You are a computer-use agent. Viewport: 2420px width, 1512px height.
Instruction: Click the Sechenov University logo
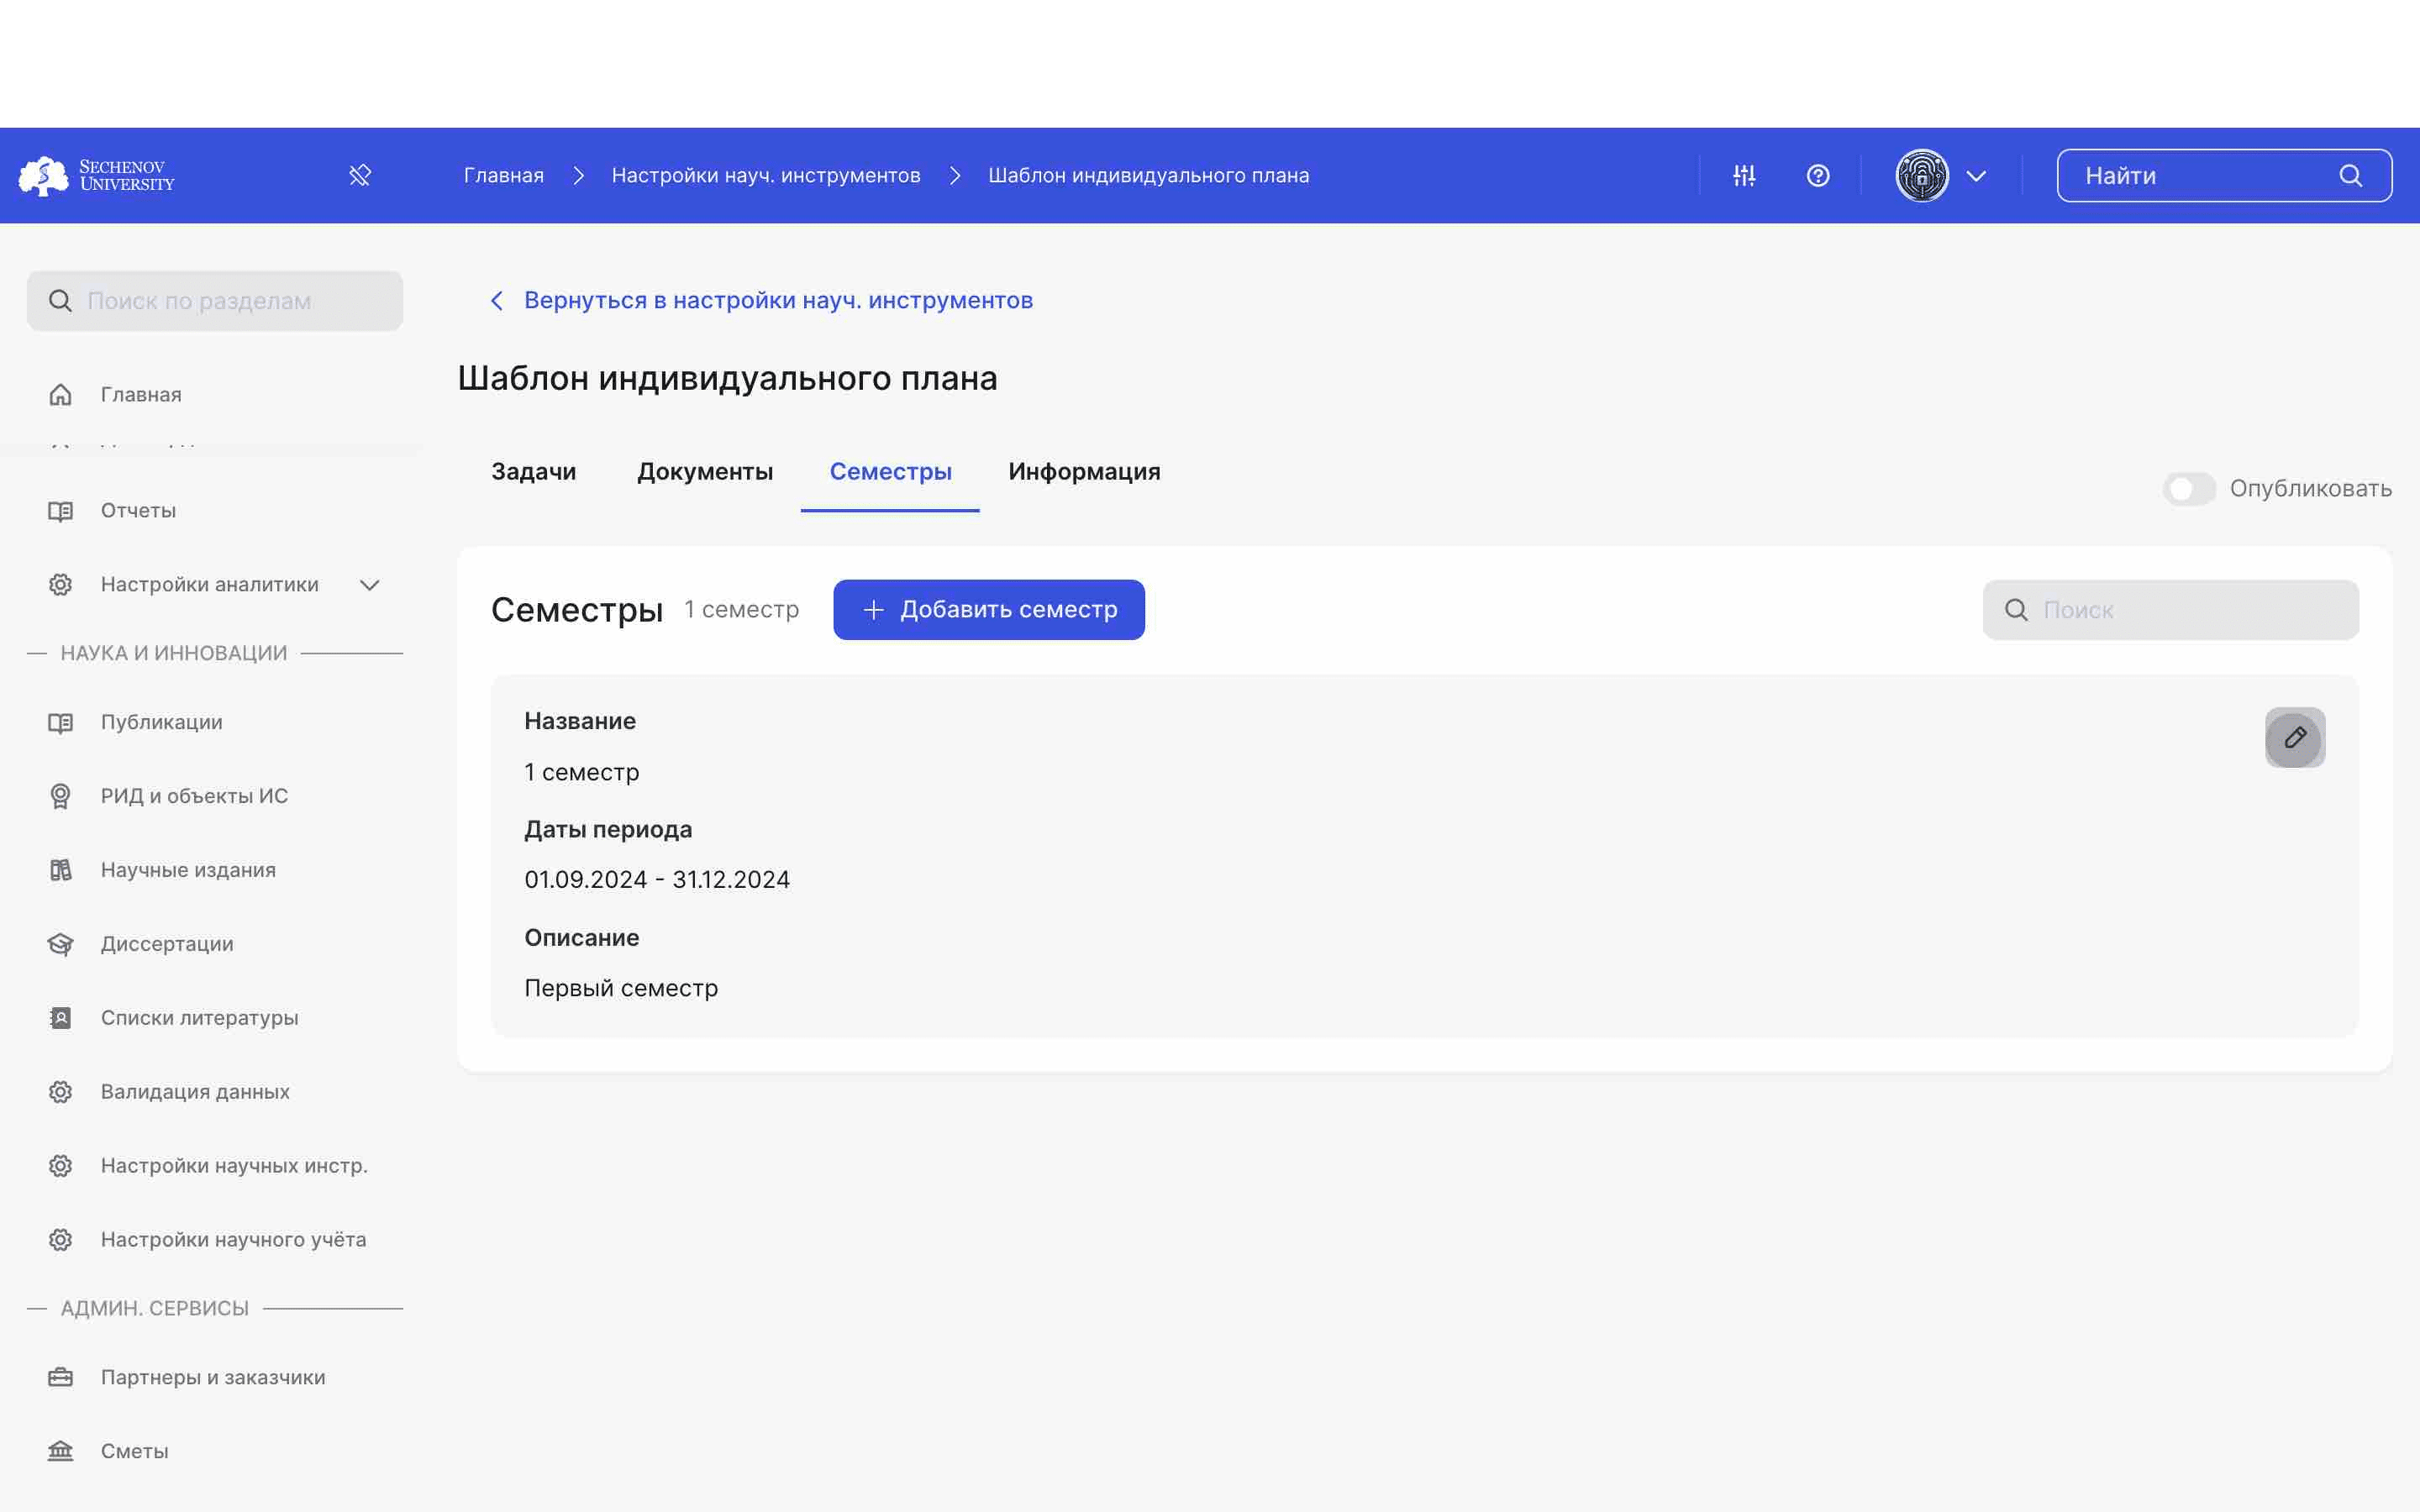click(x=97, y=175)
